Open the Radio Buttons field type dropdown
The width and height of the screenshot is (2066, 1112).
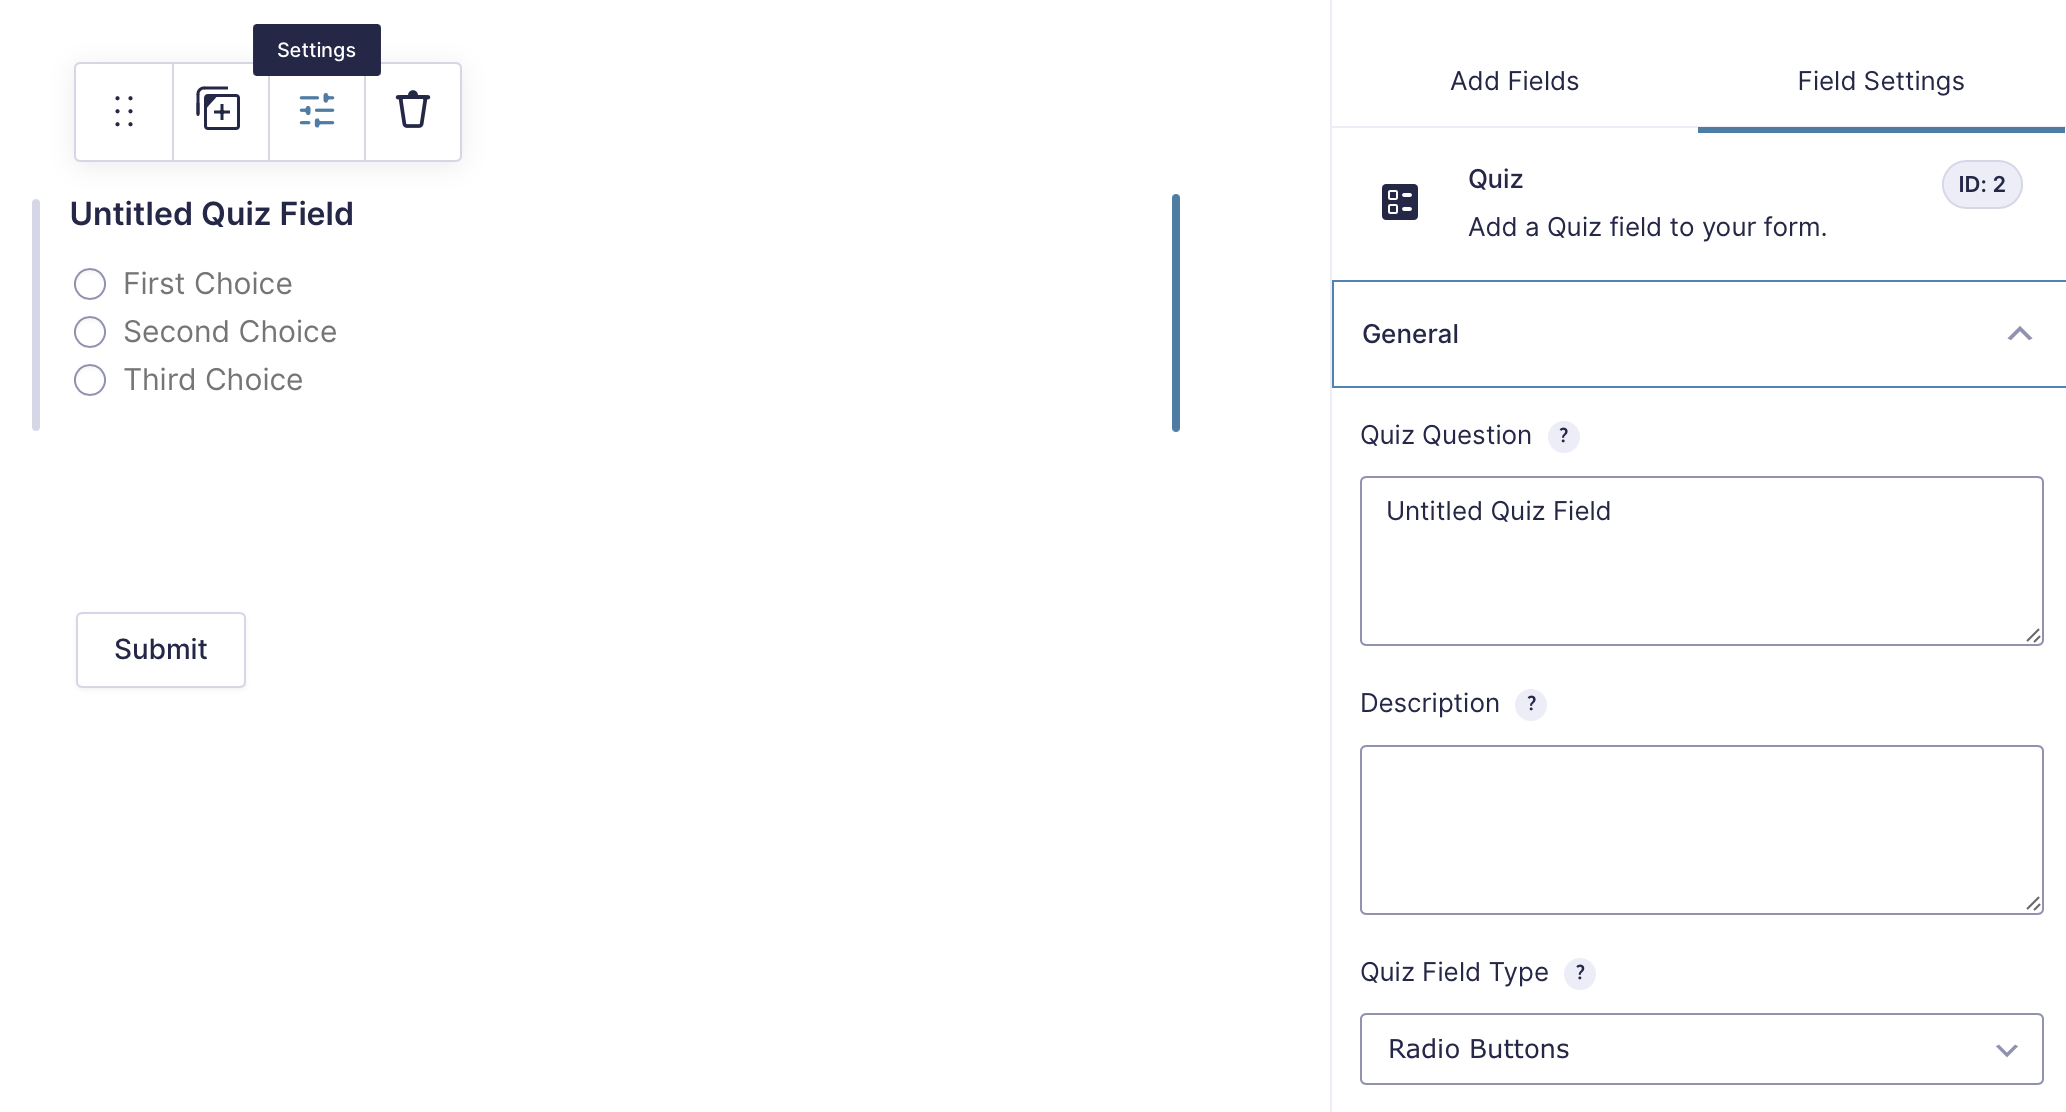1700,1049
